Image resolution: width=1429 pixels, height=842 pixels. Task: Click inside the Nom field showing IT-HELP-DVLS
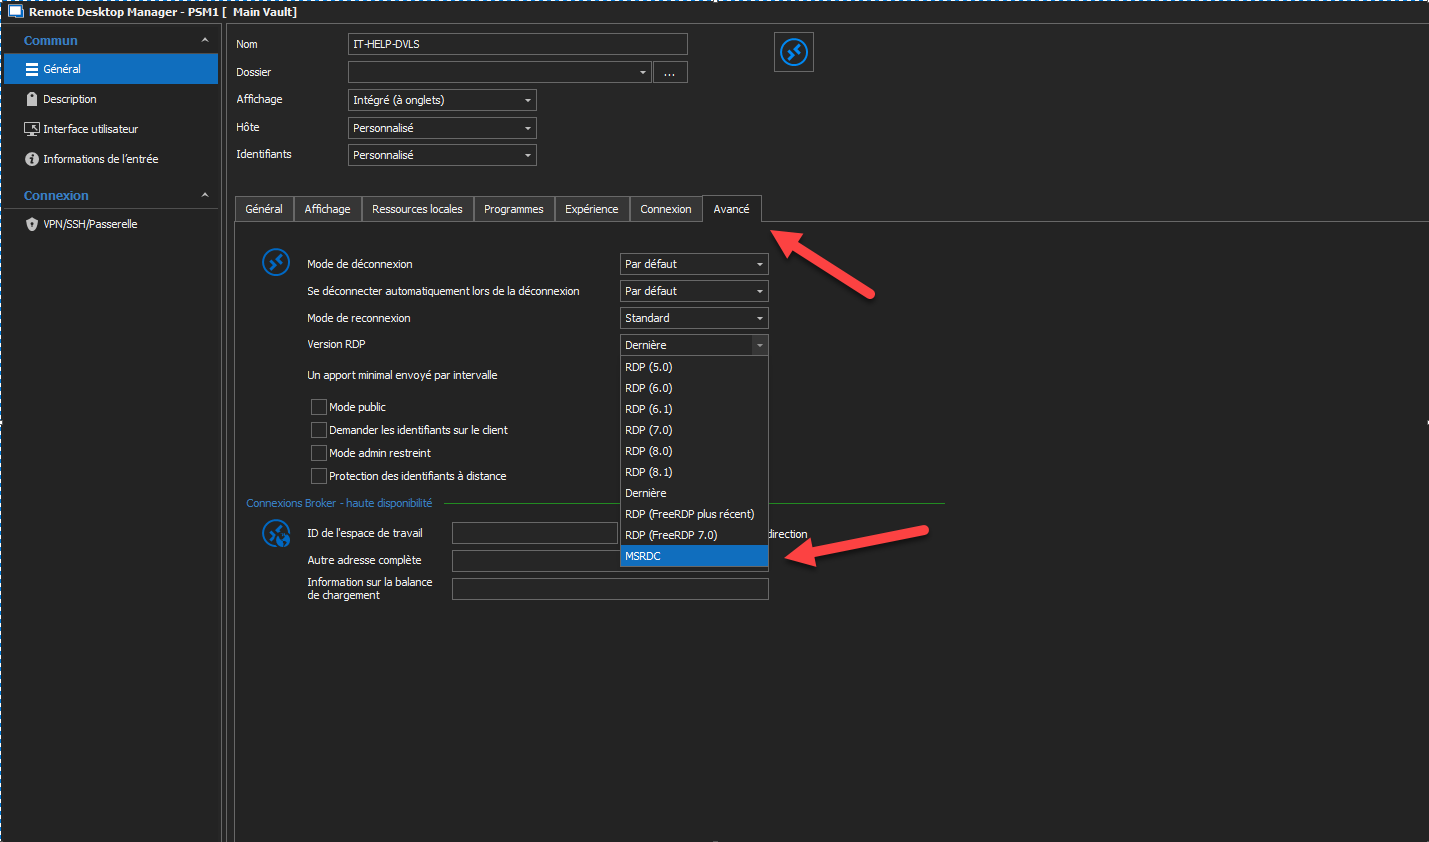click(517, 44)
